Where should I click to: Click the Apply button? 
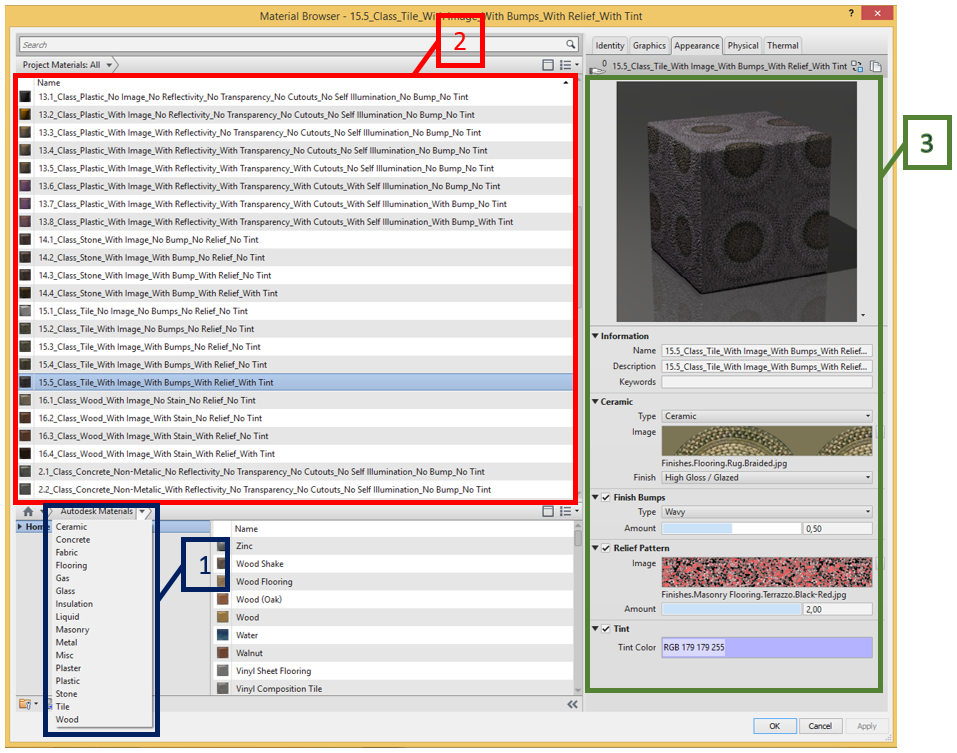point(866,726)
